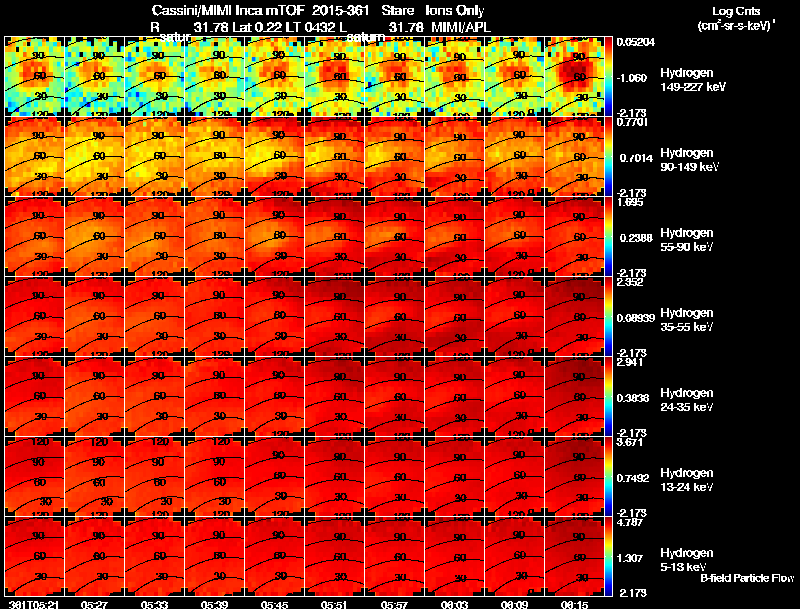Click the '05:33' time label
800x609 pixels.
pos(155,604)
